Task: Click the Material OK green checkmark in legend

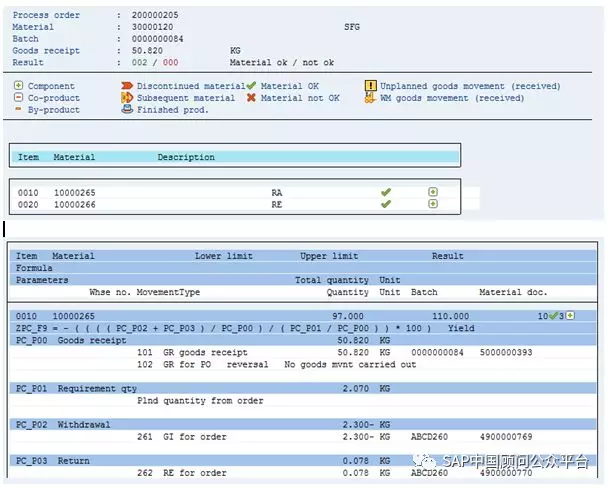Action: point(251,87)
